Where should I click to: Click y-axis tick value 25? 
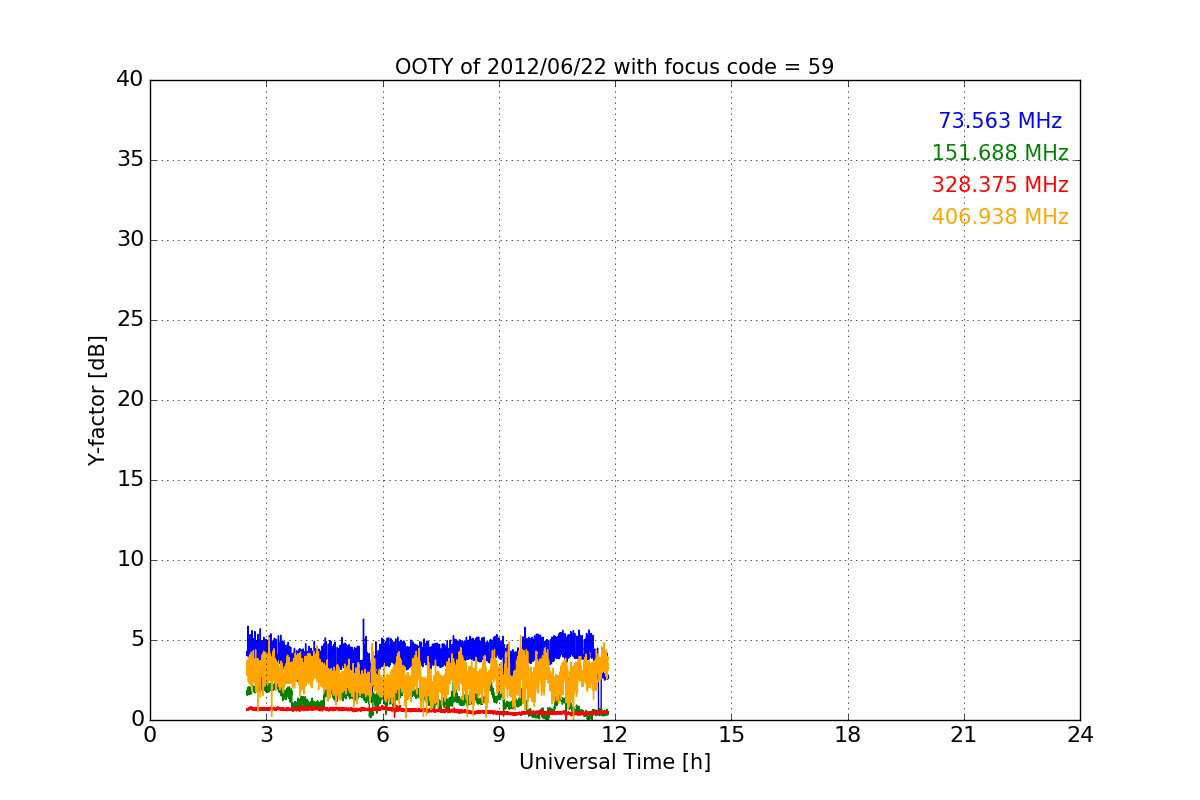130,319
